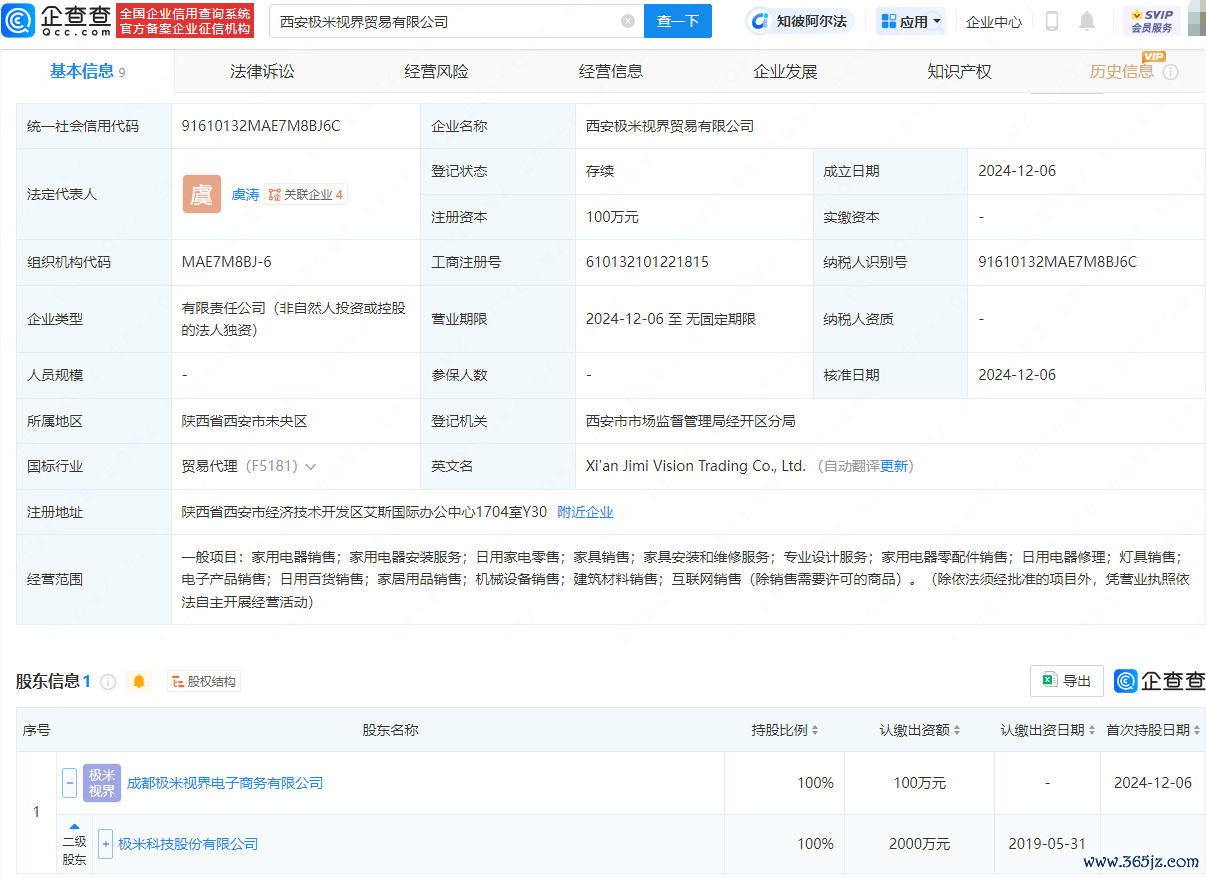Click the 2000万元 subscribed capital cell
1206x877 pixels.
click(919, 844)
